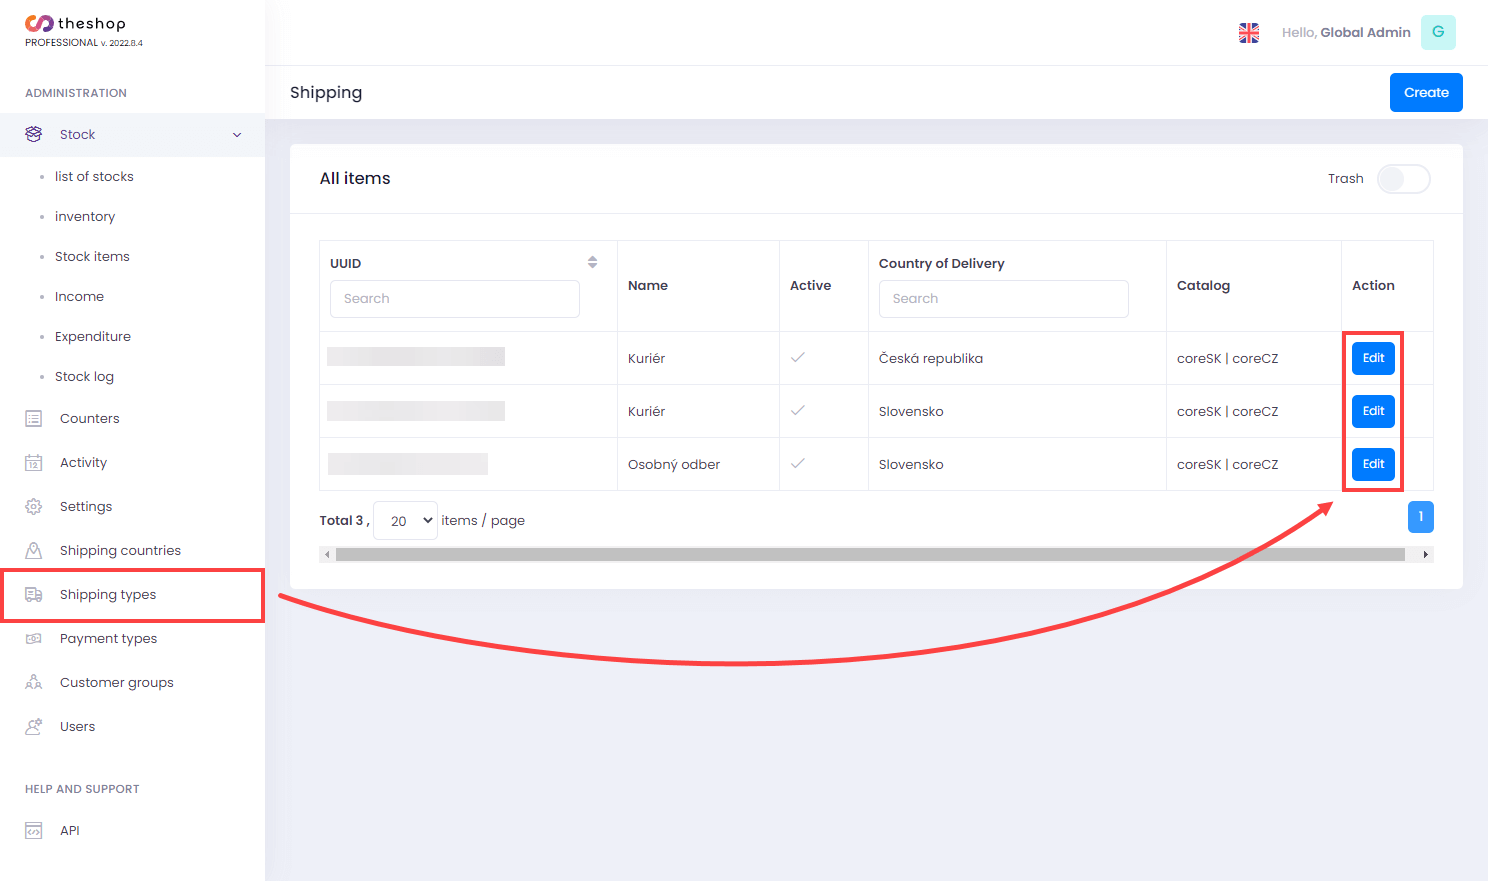Toggle the Trash switch
Image resolution: width=1488 pixels, height=881 pixels.
pos(1403,179)
